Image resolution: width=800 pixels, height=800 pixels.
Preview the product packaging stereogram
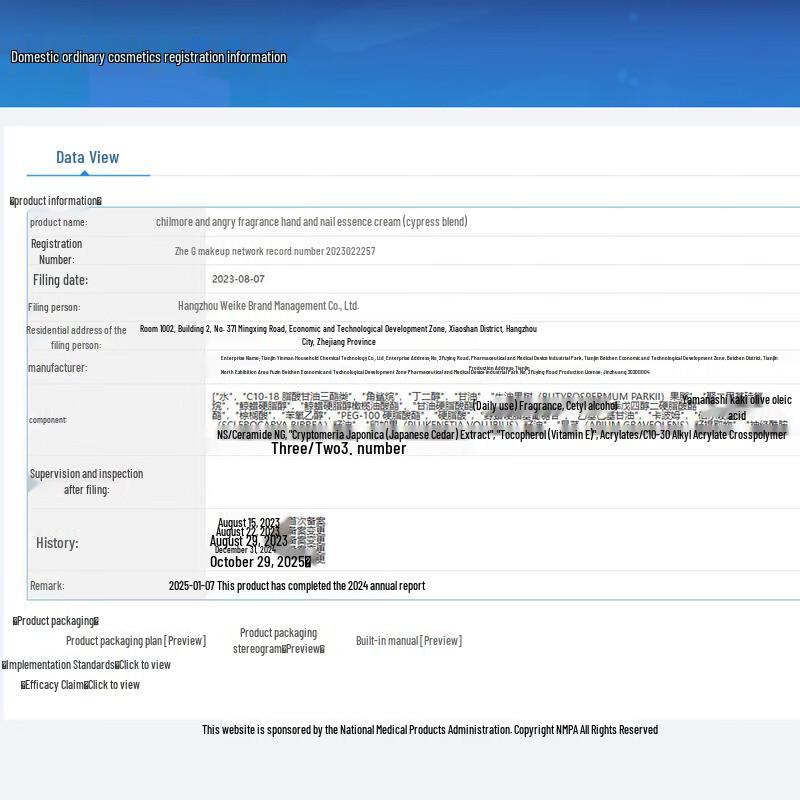tap(278, 641)
